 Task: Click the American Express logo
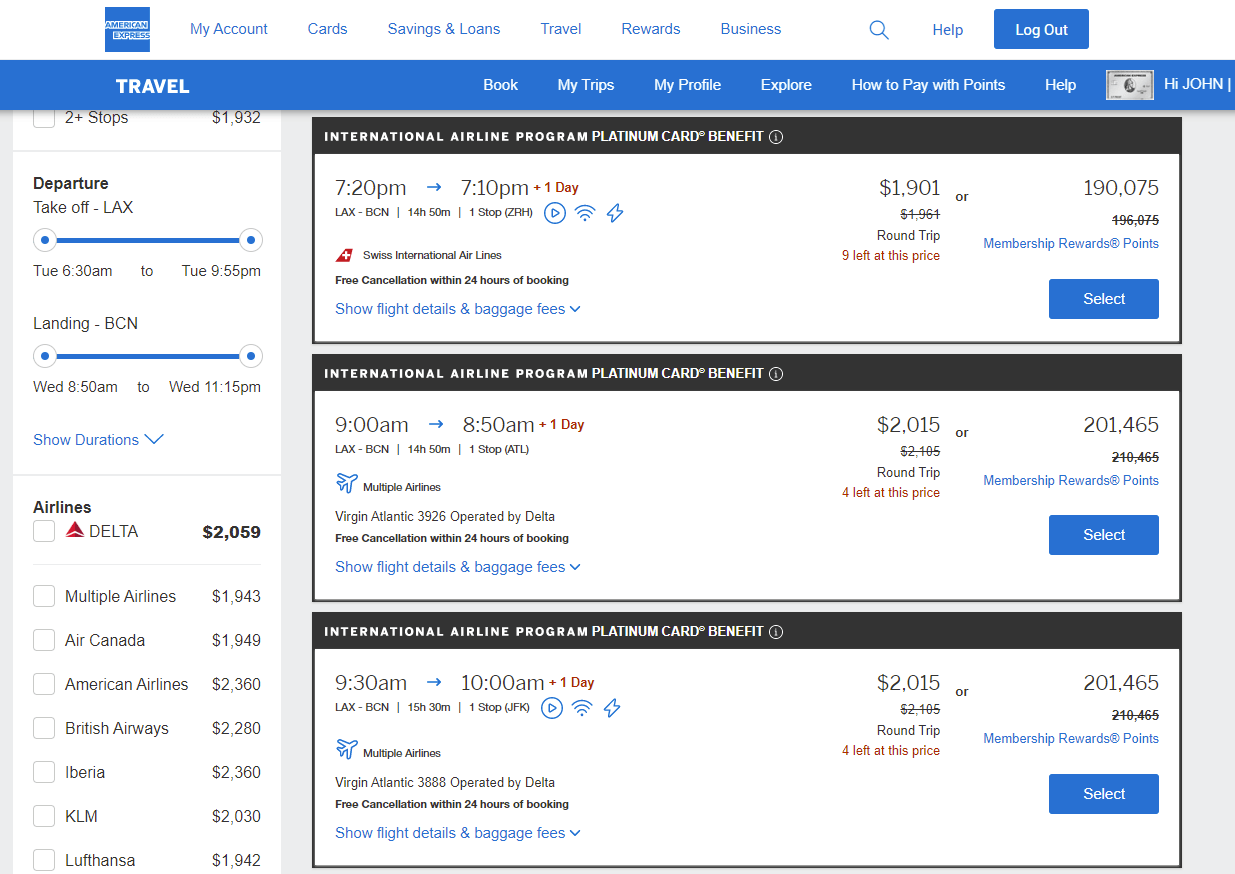pyautogui.click(x=127, y=29)
